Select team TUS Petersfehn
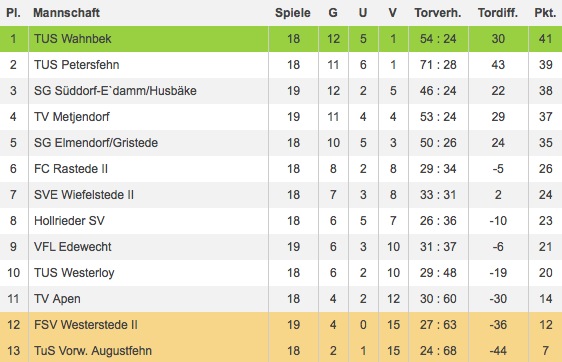Viewport: 562px width, 362px height. click(x=77, y=65)
